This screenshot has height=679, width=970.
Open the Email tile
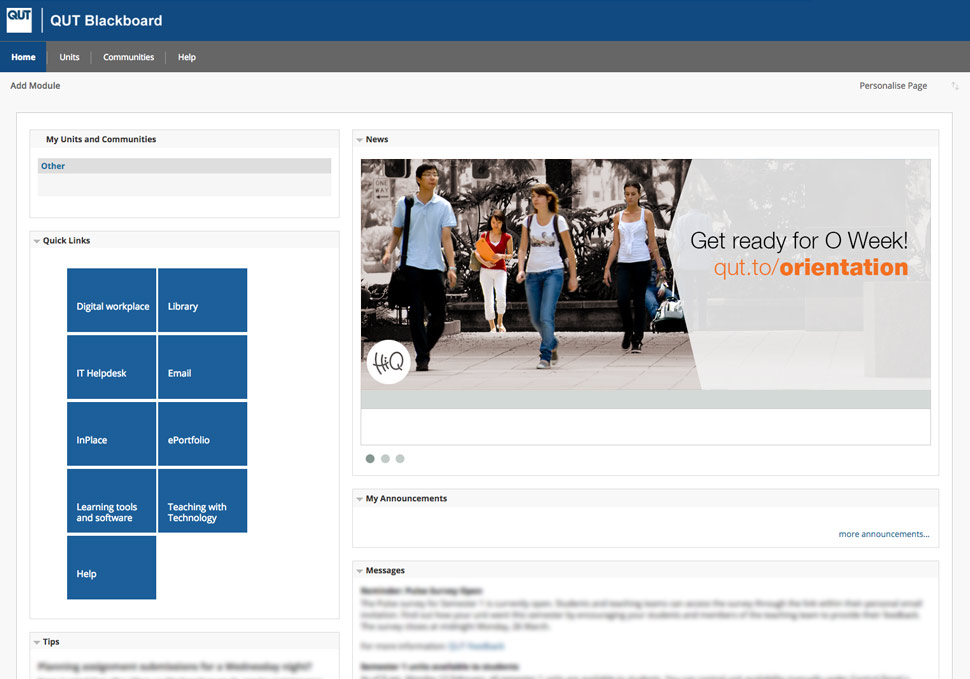202,366
